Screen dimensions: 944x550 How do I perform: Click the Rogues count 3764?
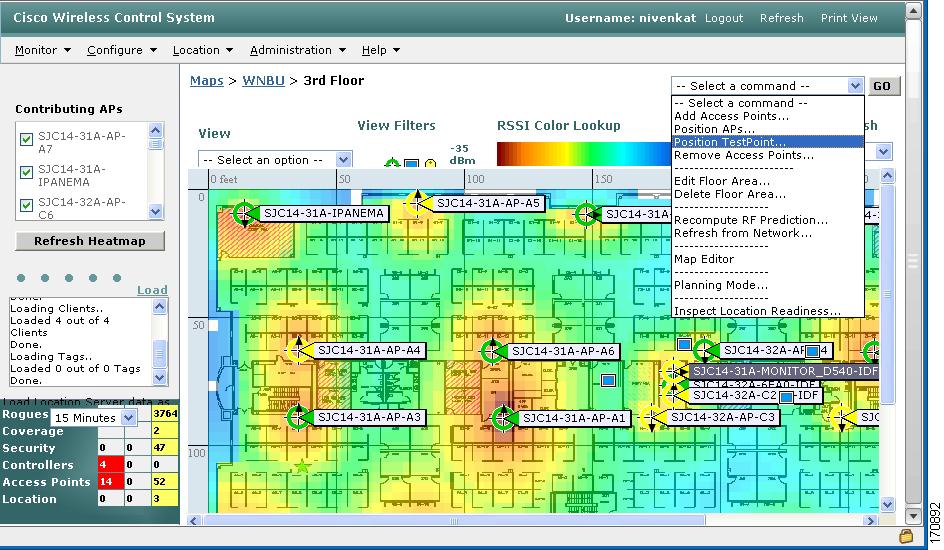point(165,413)
